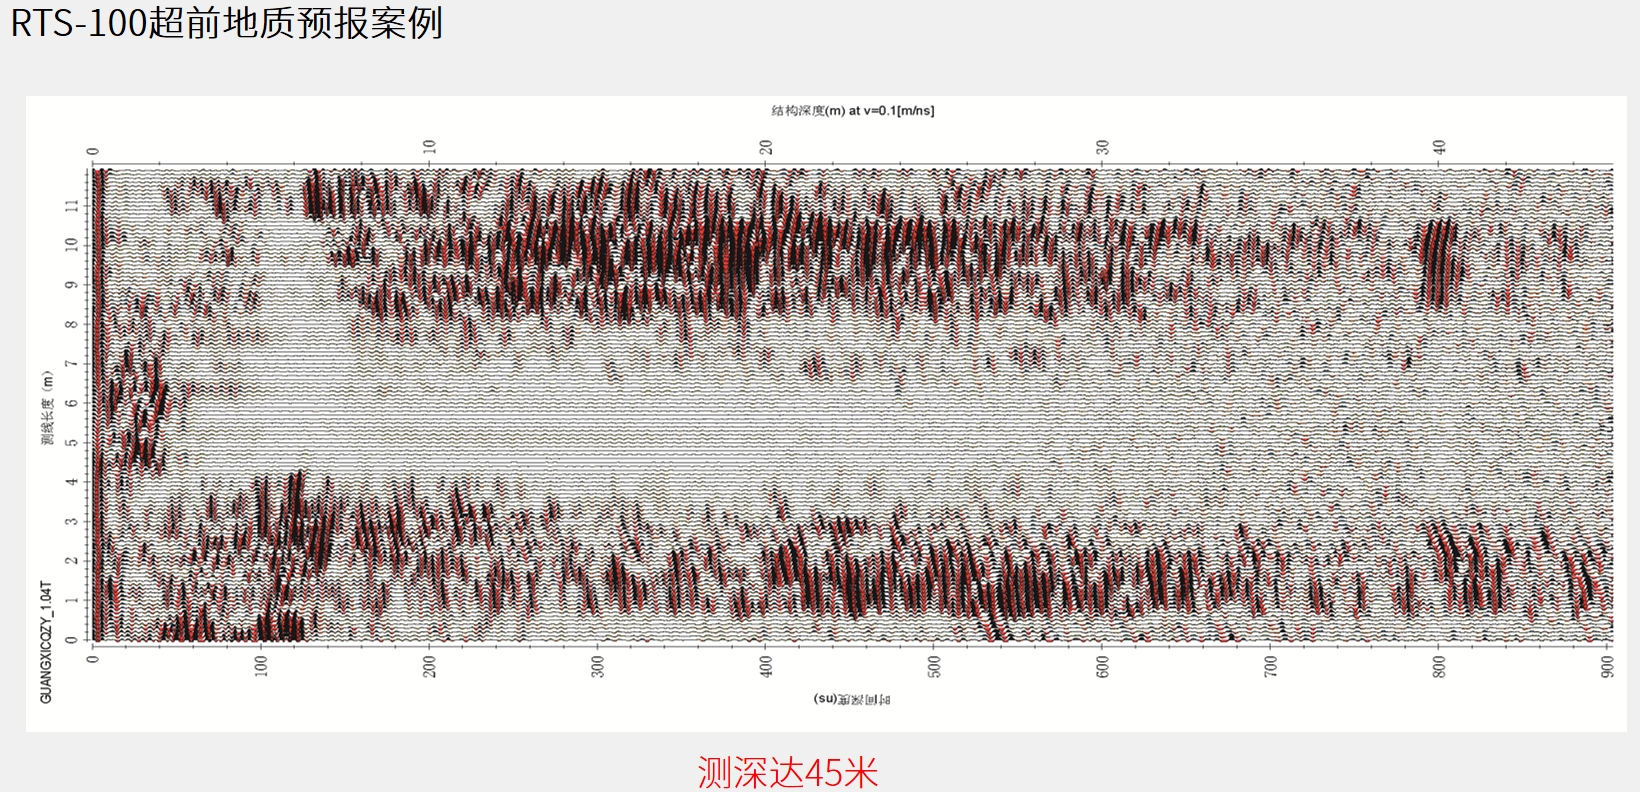1640x792 pixels.
Task: Click the 时间深度(ns) bottom axis label
Action: [x=852, y=699]
